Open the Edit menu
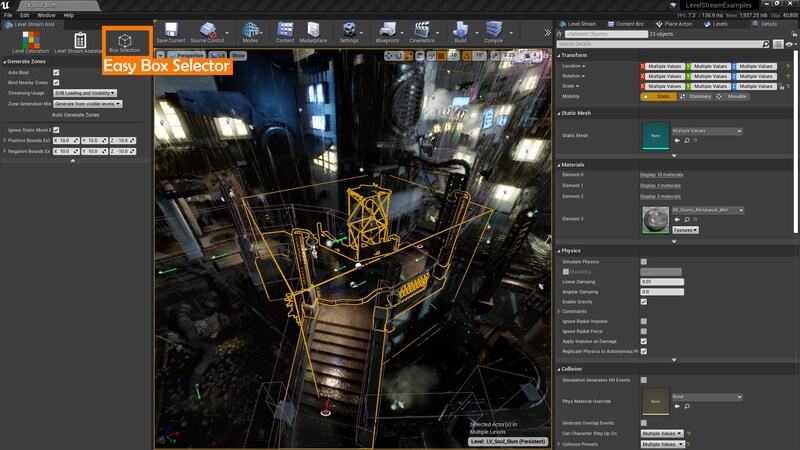The height and width of the screenshot is (450, 800). click(24, 15)
